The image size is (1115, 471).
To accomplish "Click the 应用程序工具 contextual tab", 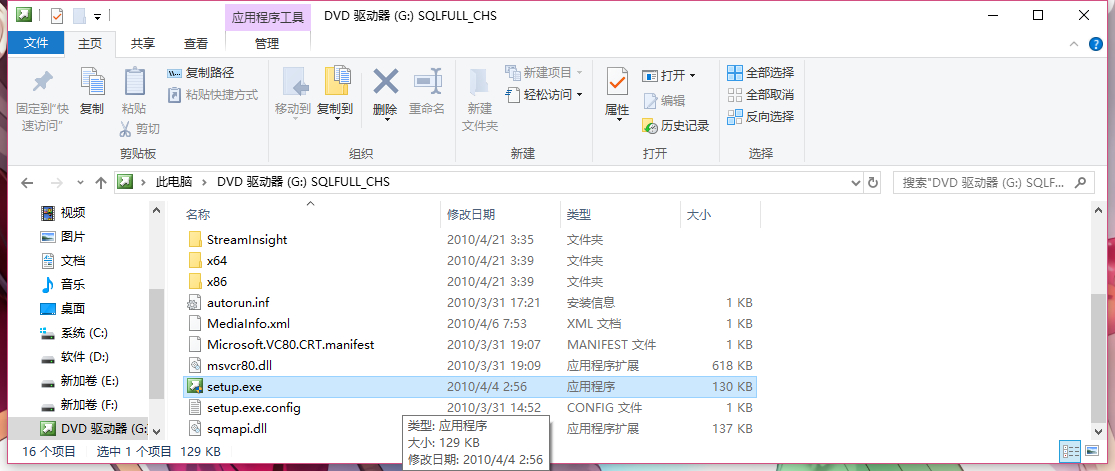I will (x=267, y=17).
